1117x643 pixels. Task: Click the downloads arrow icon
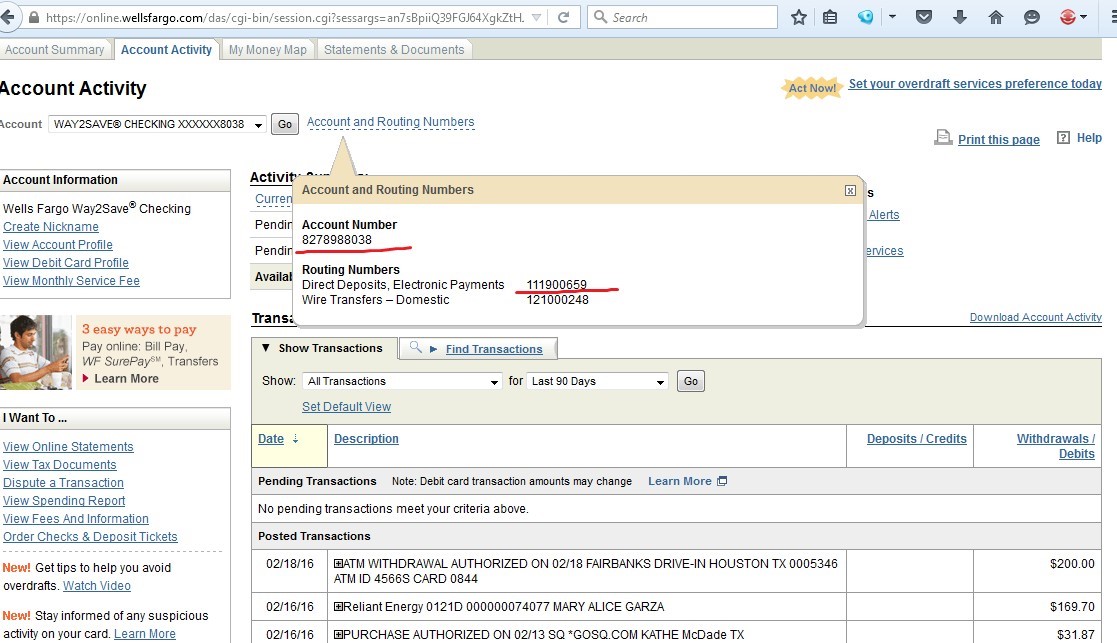point(960,17)
